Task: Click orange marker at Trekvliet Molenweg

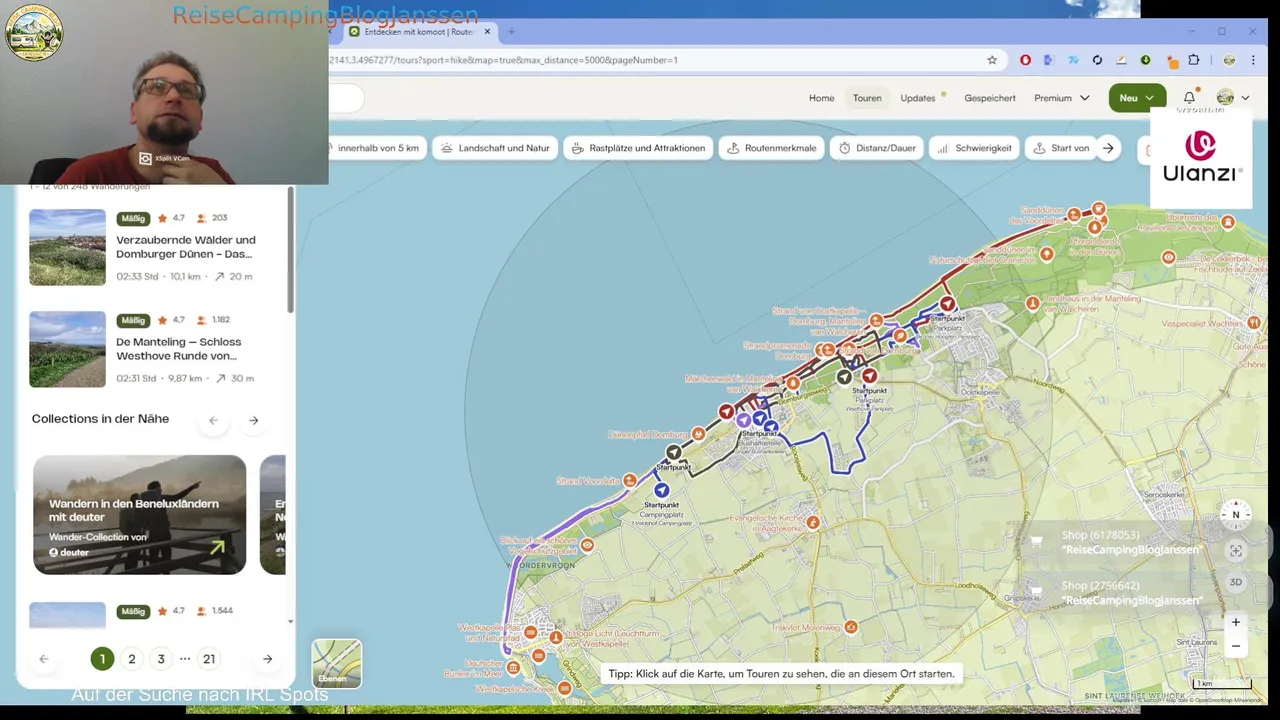Action: (851, 627)
